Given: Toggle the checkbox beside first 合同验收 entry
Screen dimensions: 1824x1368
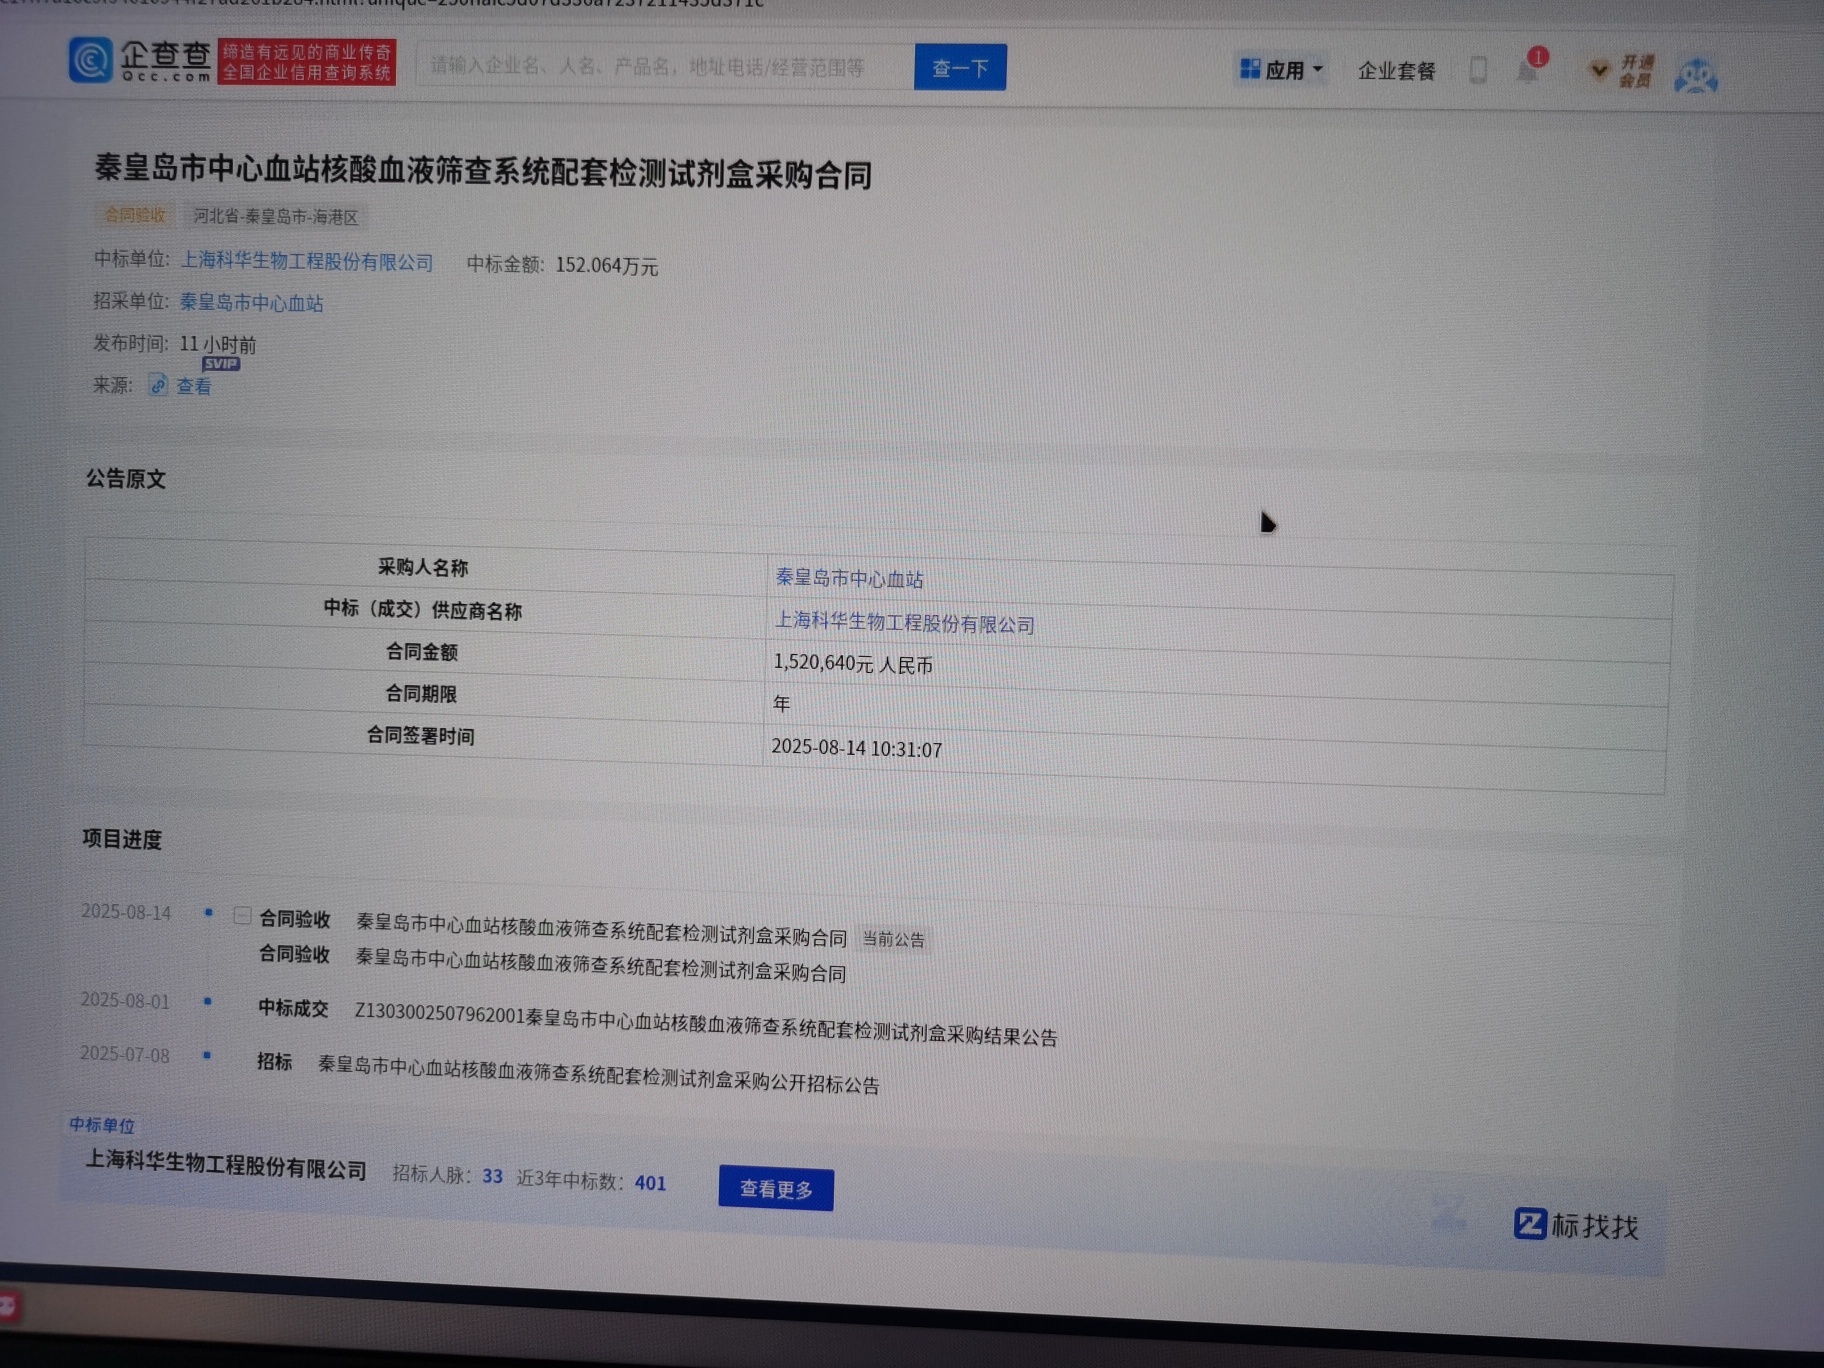Looking at the screenshot, I should coord(242,916).
